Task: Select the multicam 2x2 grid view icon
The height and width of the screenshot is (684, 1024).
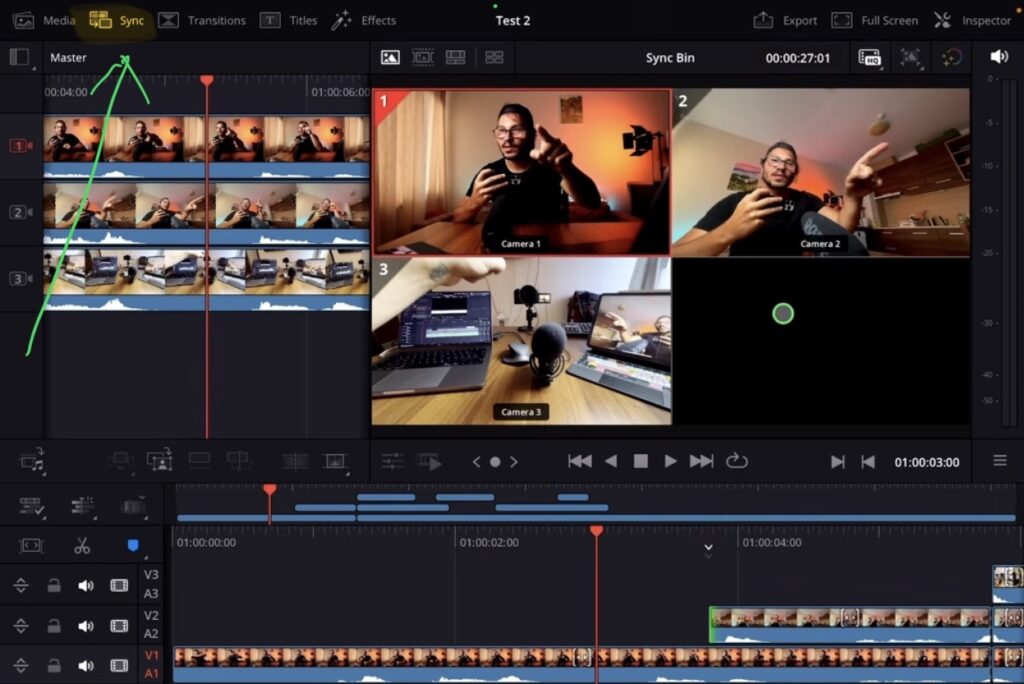Action: pos(492,58)
